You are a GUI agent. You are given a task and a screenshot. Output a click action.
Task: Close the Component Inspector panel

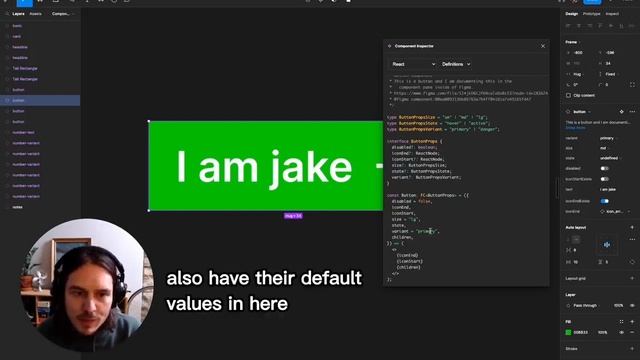pyautogui.click(x=543, y=46)
